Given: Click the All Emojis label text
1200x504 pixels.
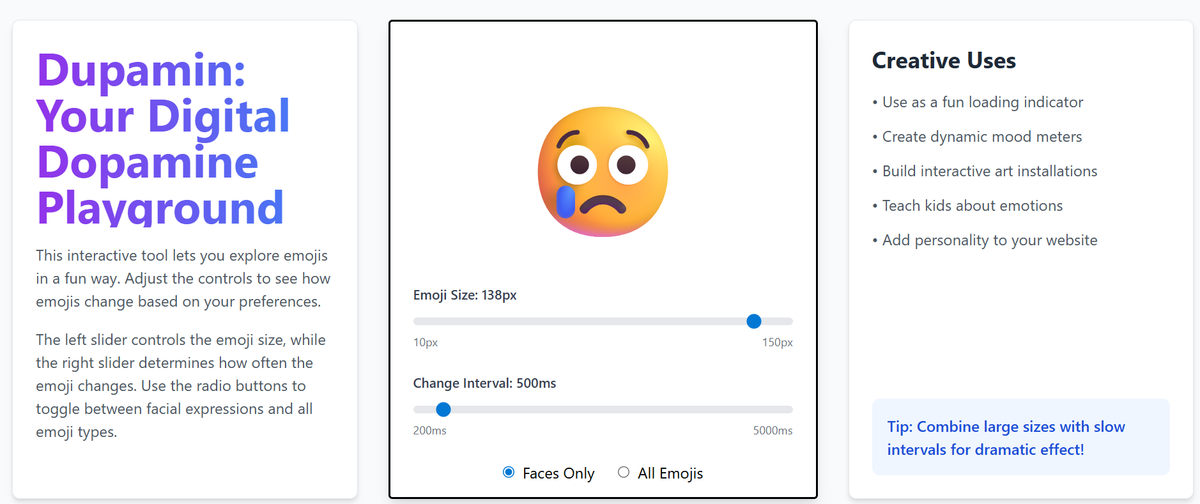Looking at the screenshot, I should tap(670, 473).
